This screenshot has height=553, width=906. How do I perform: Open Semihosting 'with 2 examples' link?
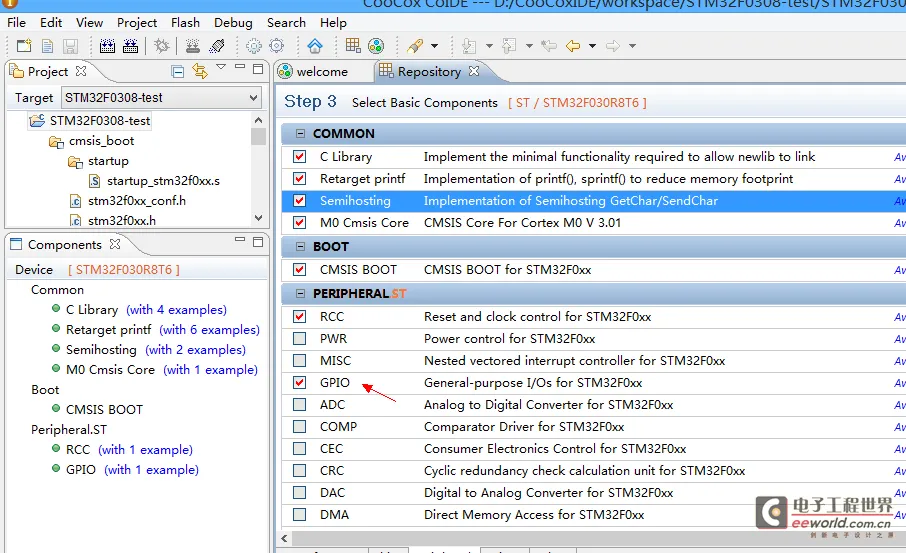pyautogui.click(x=195, y=350)
